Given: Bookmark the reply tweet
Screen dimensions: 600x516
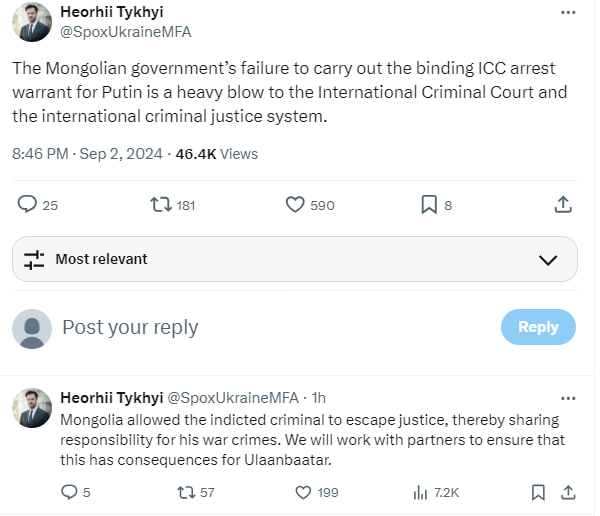Looking at the screenshot, I should click(x=538, y=492).
